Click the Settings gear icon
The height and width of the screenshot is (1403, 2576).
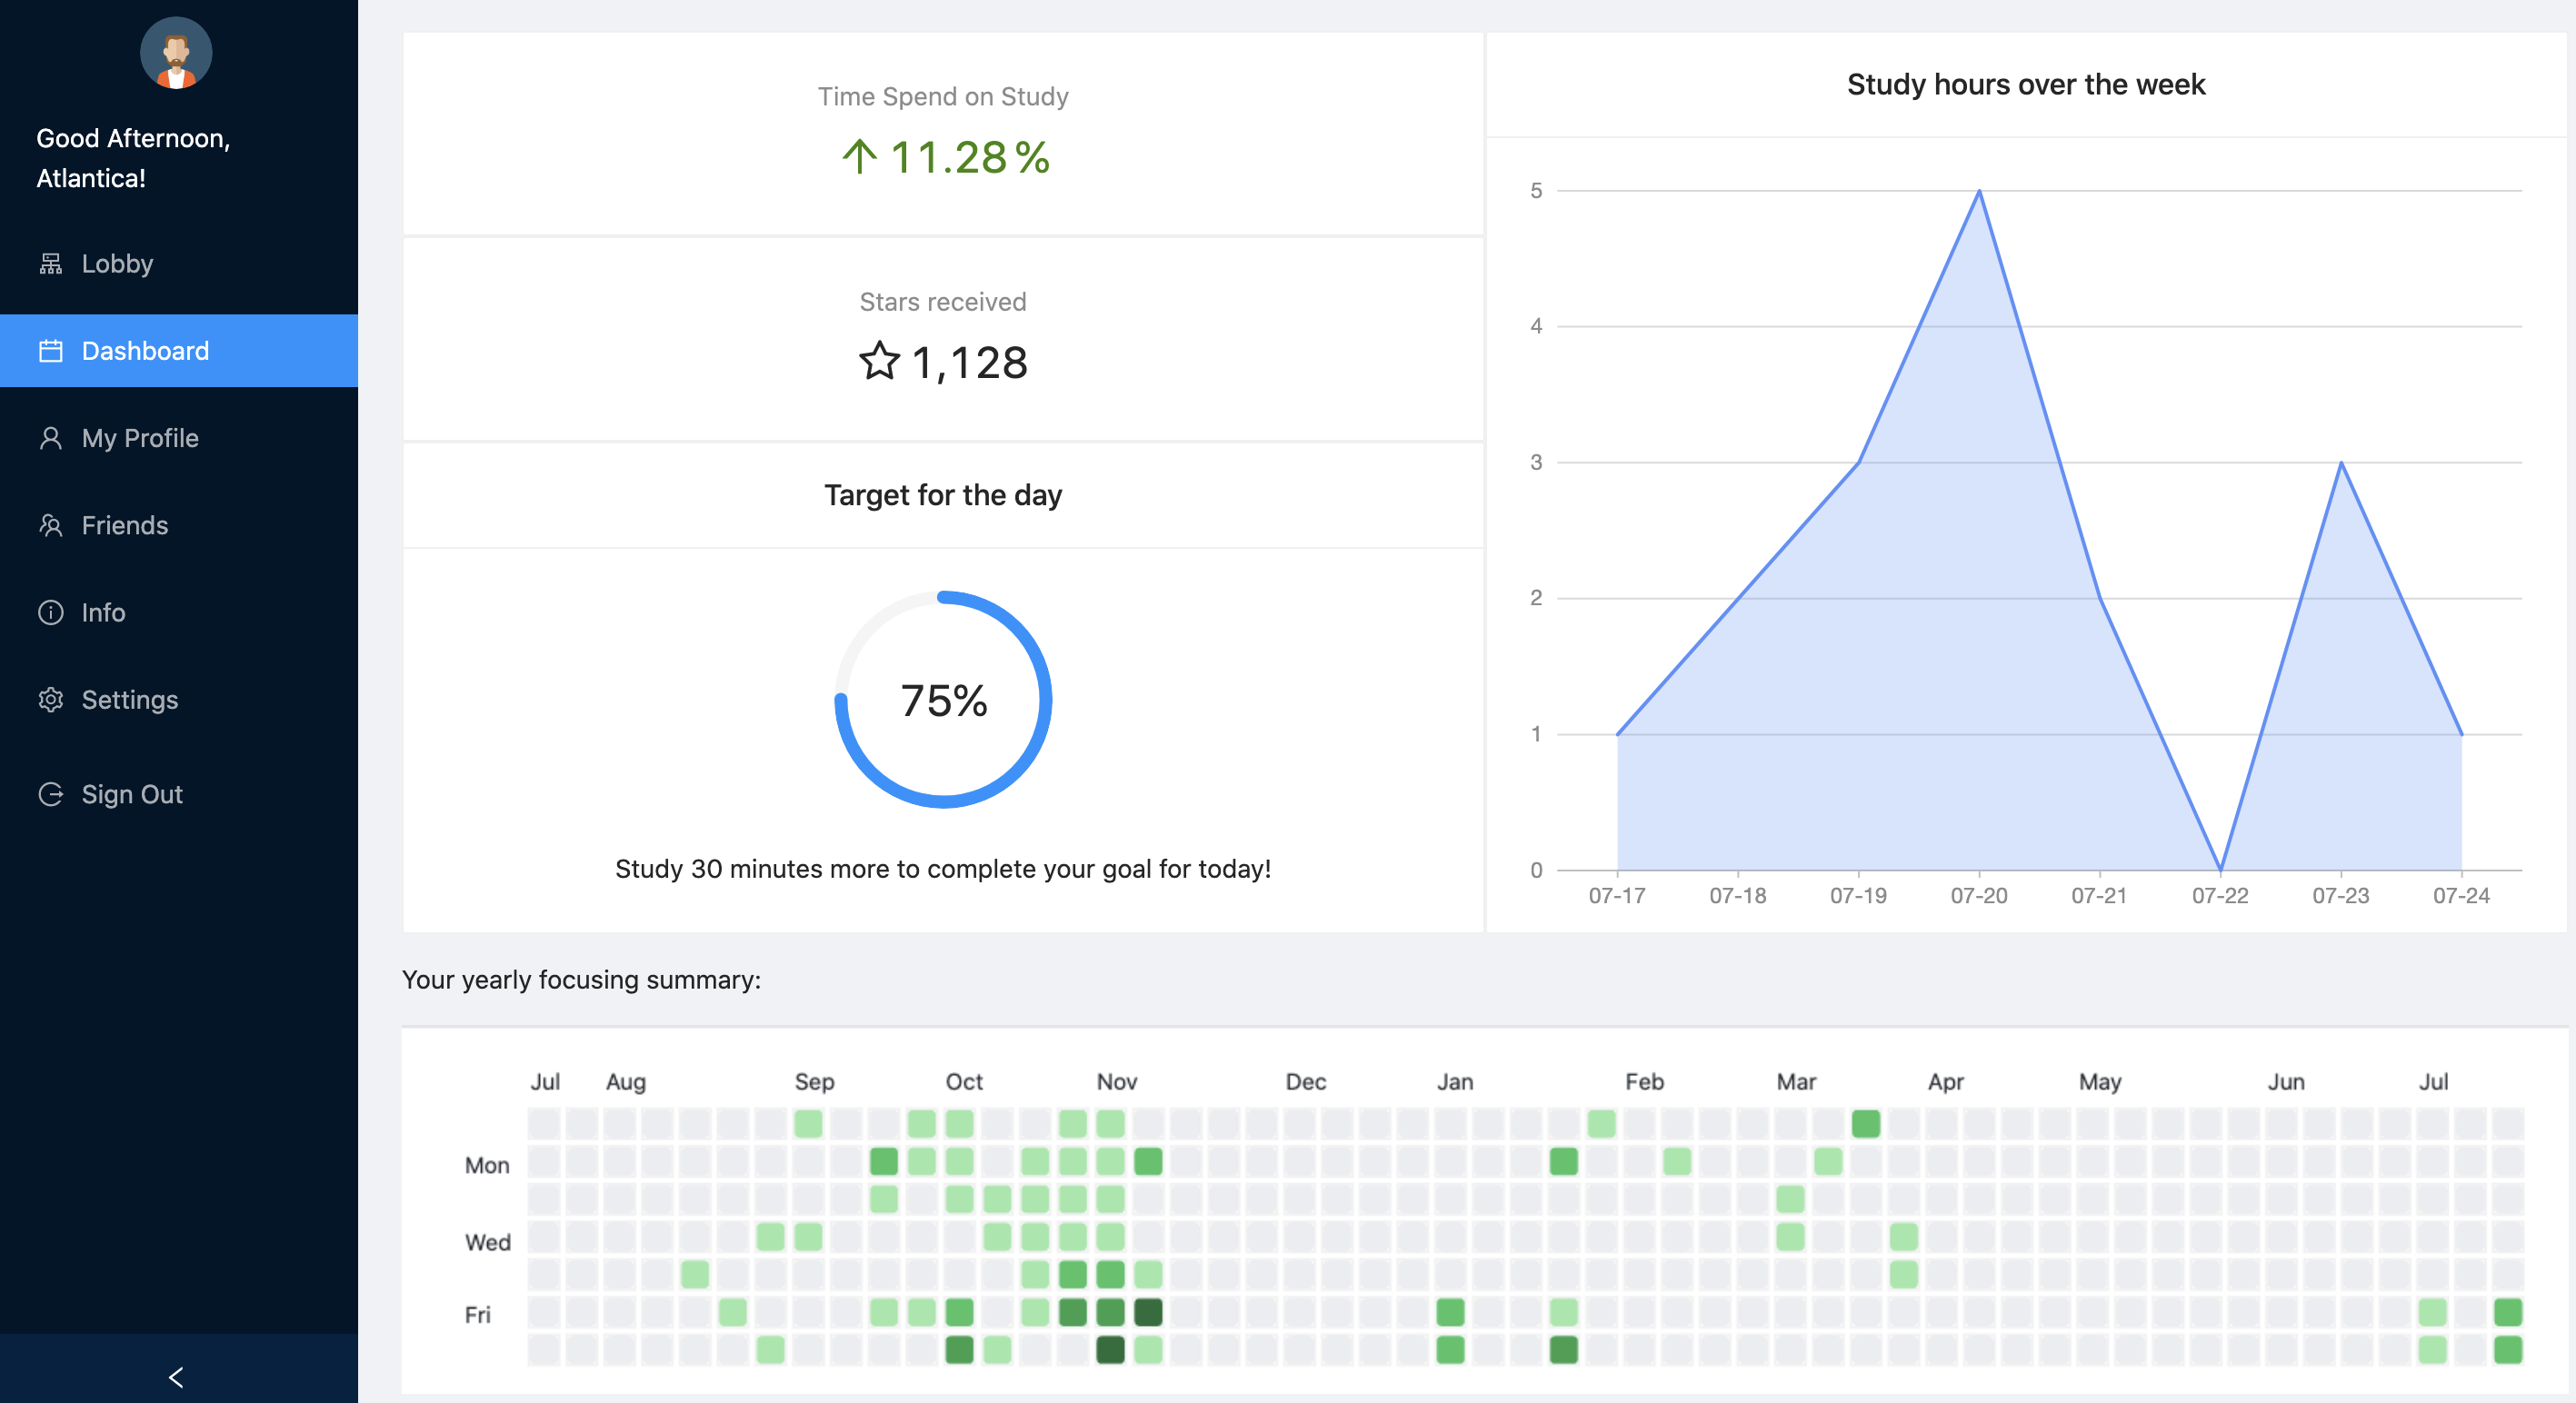click(50, 700)
